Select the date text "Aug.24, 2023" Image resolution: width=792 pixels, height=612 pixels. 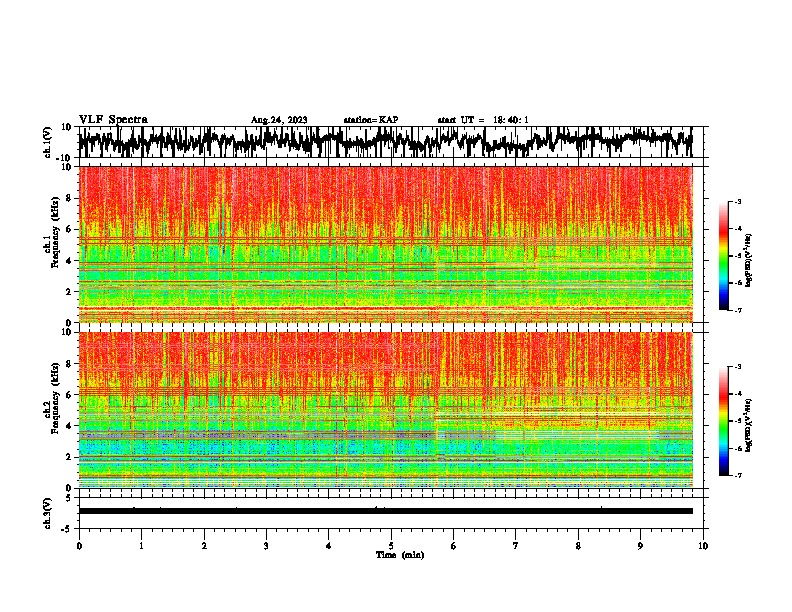(x=279, y=120)
